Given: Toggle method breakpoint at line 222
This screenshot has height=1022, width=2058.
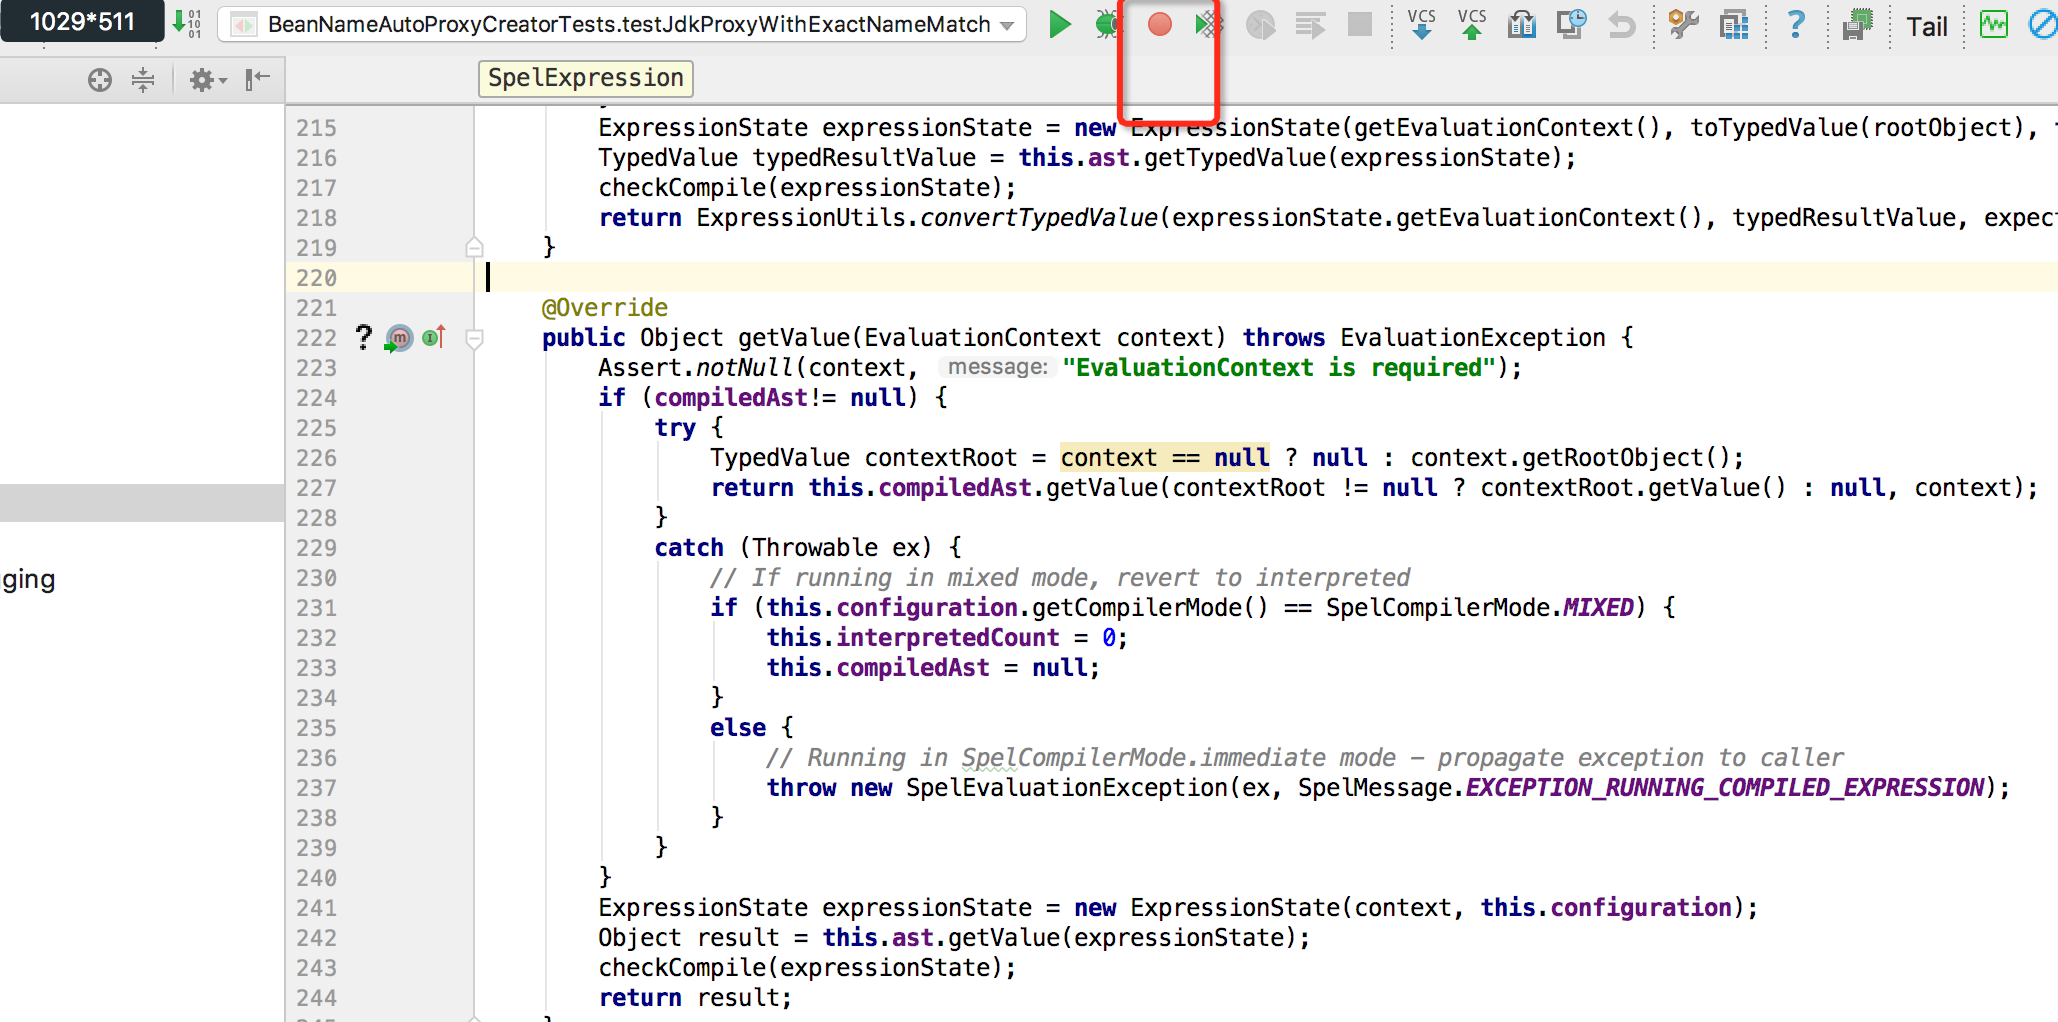Looking at the screenshot, I should [x=399, y=338].
